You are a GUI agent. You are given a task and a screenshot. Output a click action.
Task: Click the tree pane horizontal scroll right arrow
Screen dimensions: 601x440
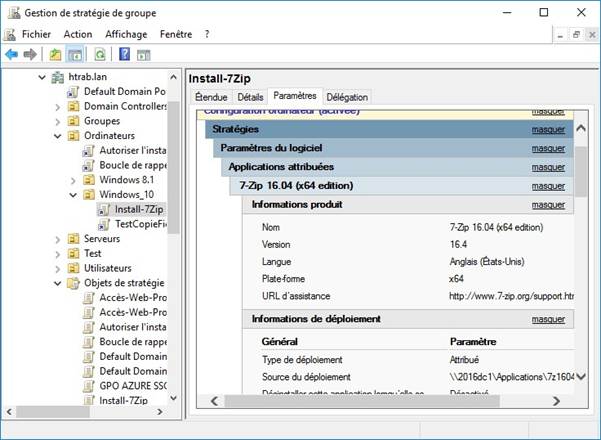point(160,412)
